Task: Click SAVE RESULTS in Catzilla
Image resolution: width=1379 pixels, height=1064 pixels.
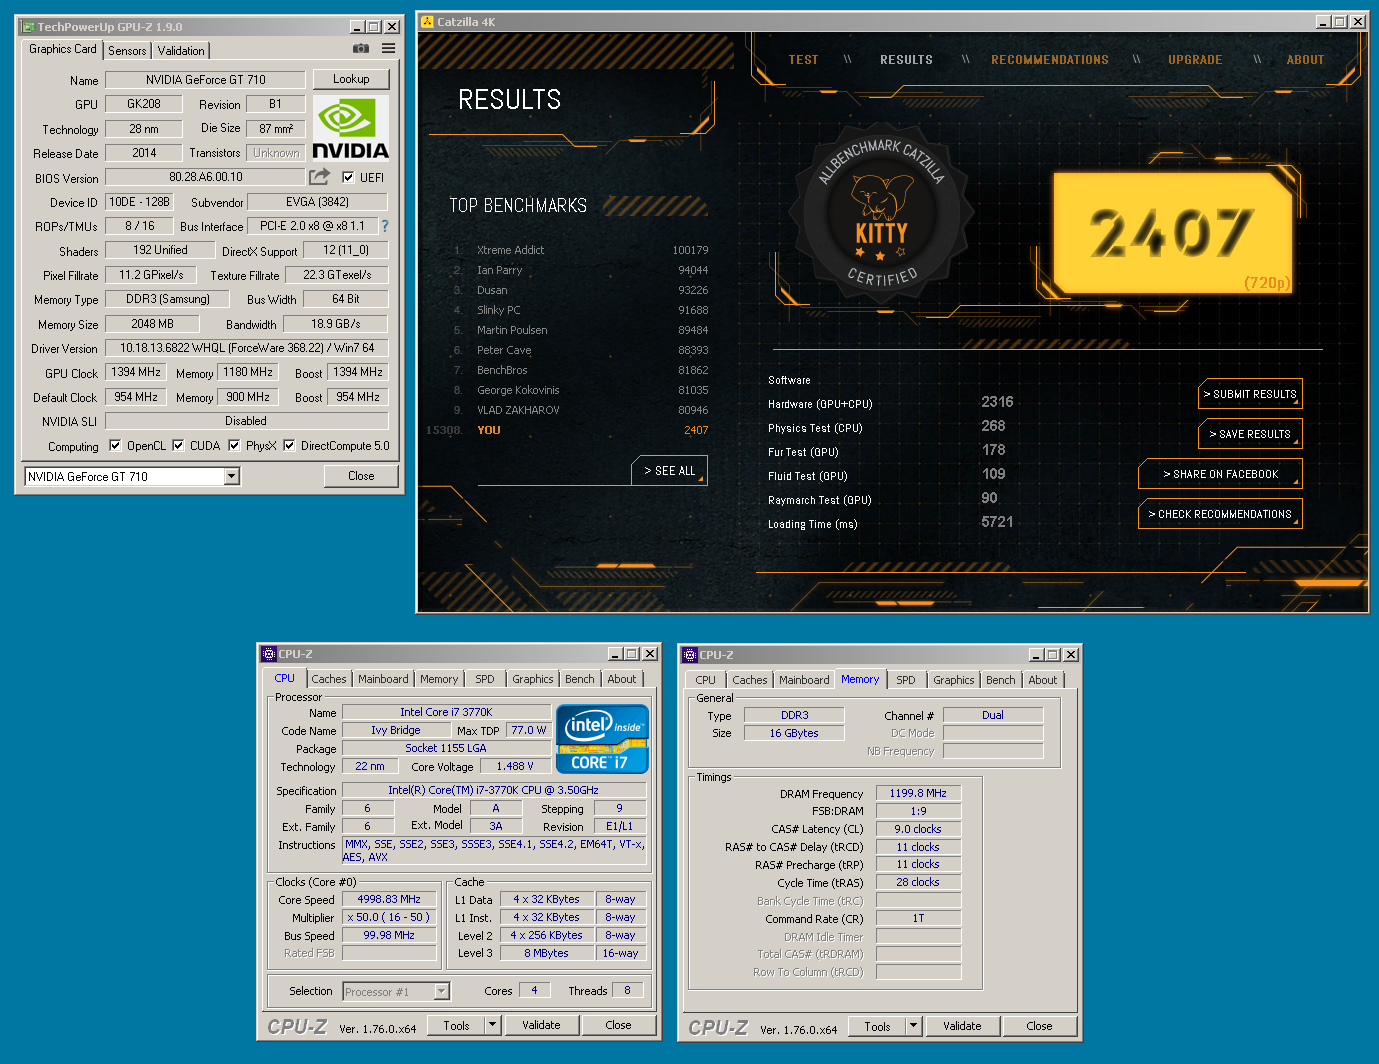Action: 1250,434
